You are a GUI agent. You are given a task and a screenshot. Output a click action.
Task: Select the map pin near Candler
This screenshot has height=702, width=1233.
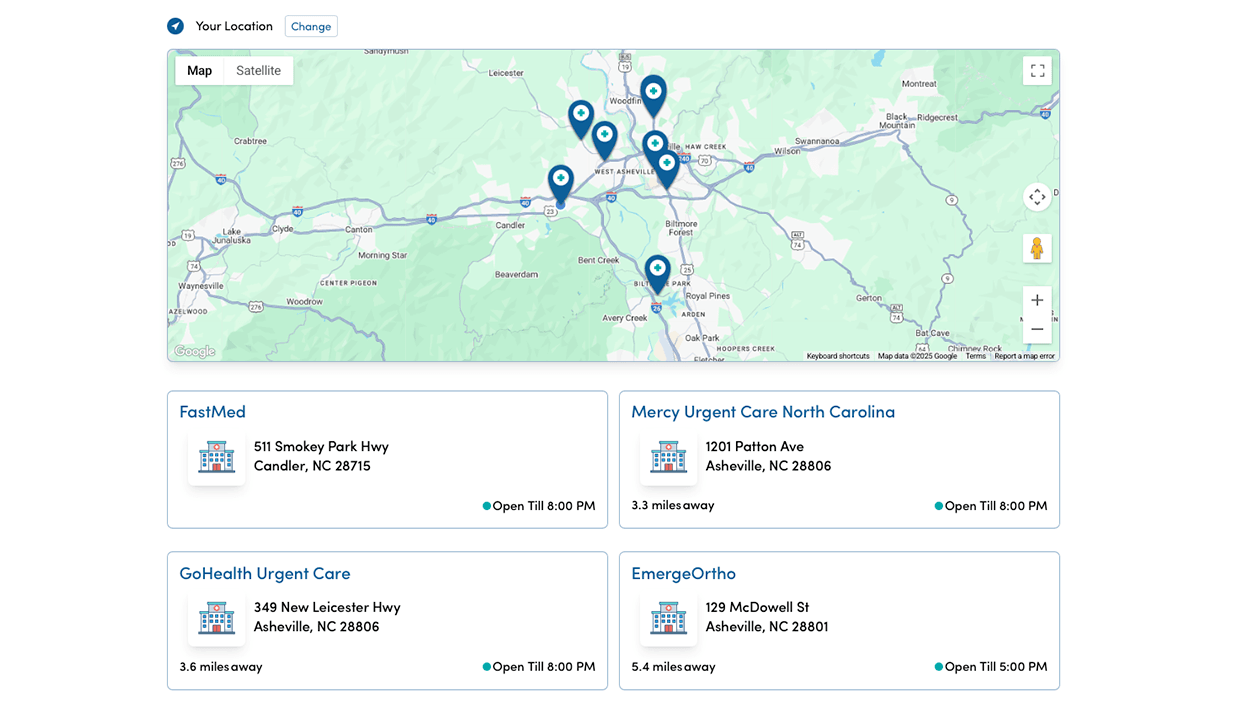click(561, 181)
